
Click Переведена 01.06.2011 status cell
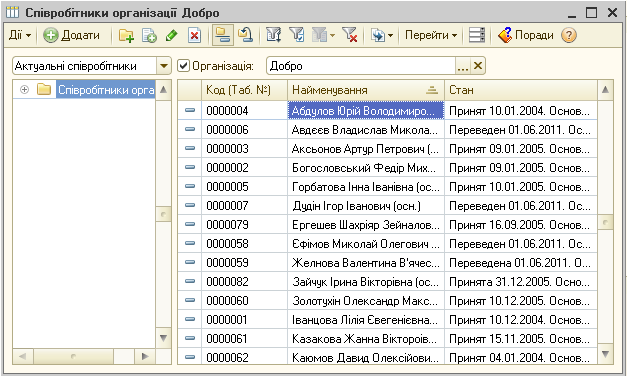pos(521,262)
